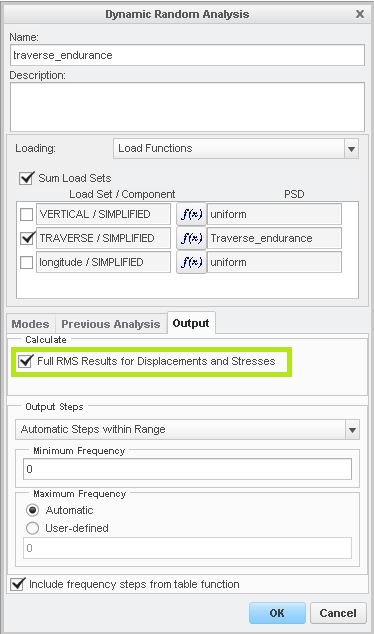
Task: Confirm dialog with the OK button
Action: (x=277, y=613)
